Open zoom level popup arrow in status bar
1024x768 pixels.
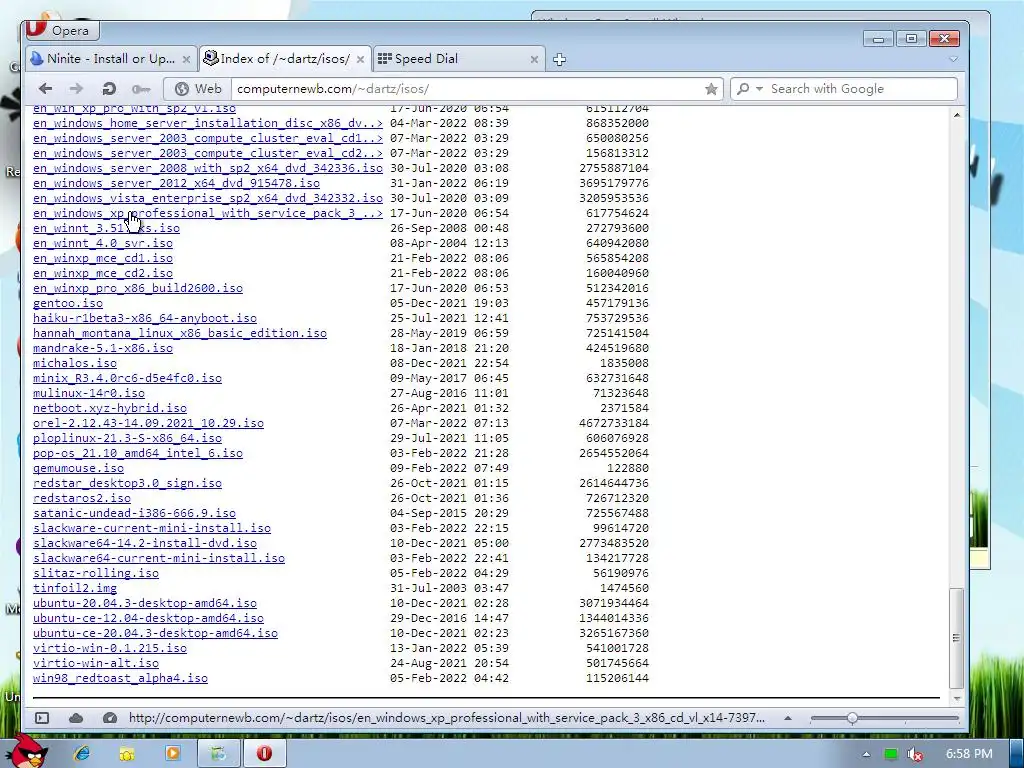click(x=788, y=718)
